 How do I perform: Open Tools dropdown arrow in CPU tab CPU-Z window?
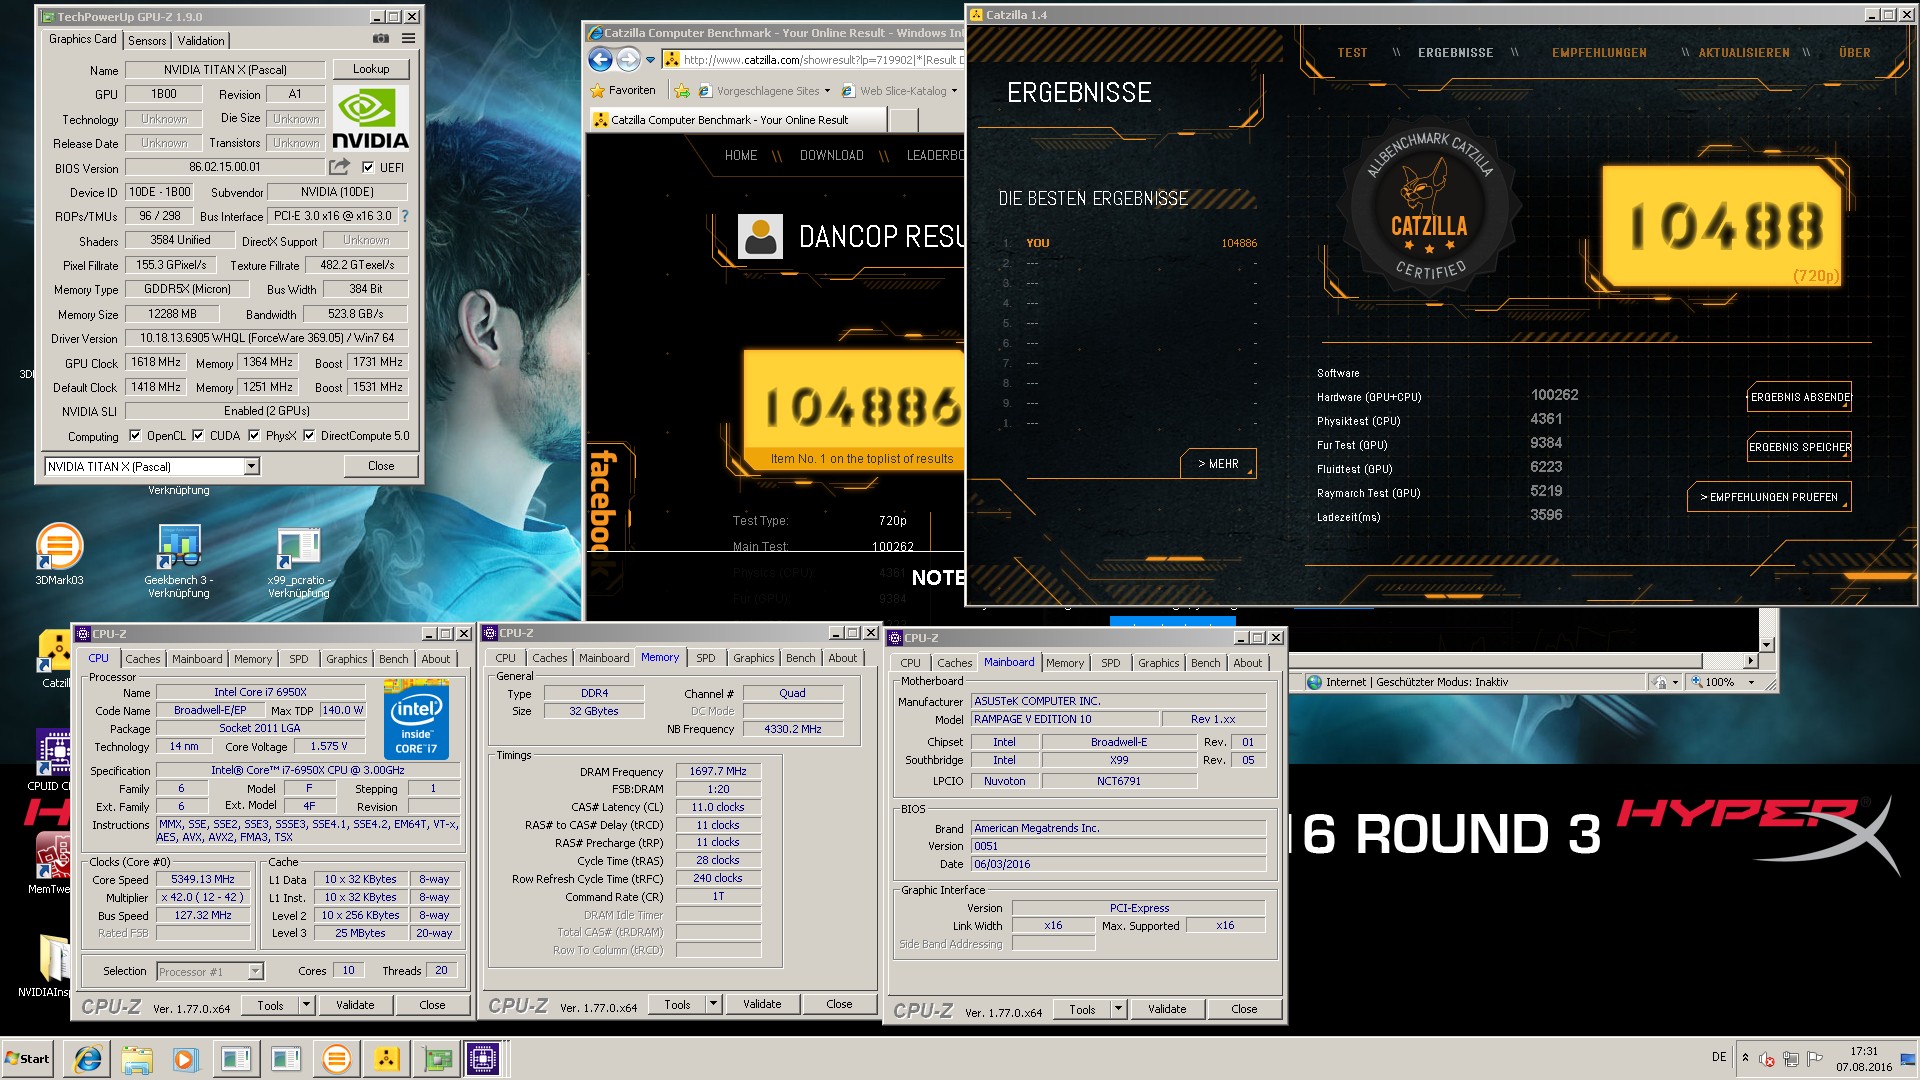point(307,1005)
